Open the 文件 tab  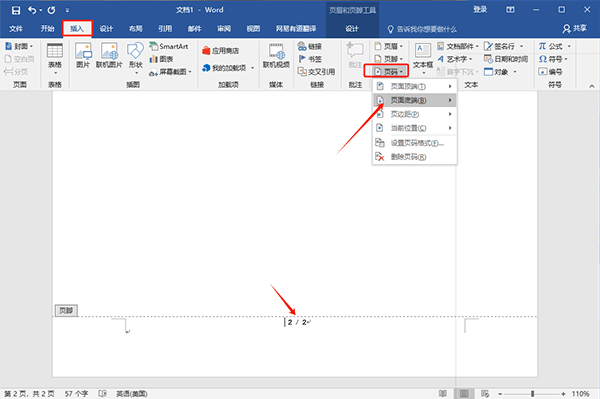16,29
